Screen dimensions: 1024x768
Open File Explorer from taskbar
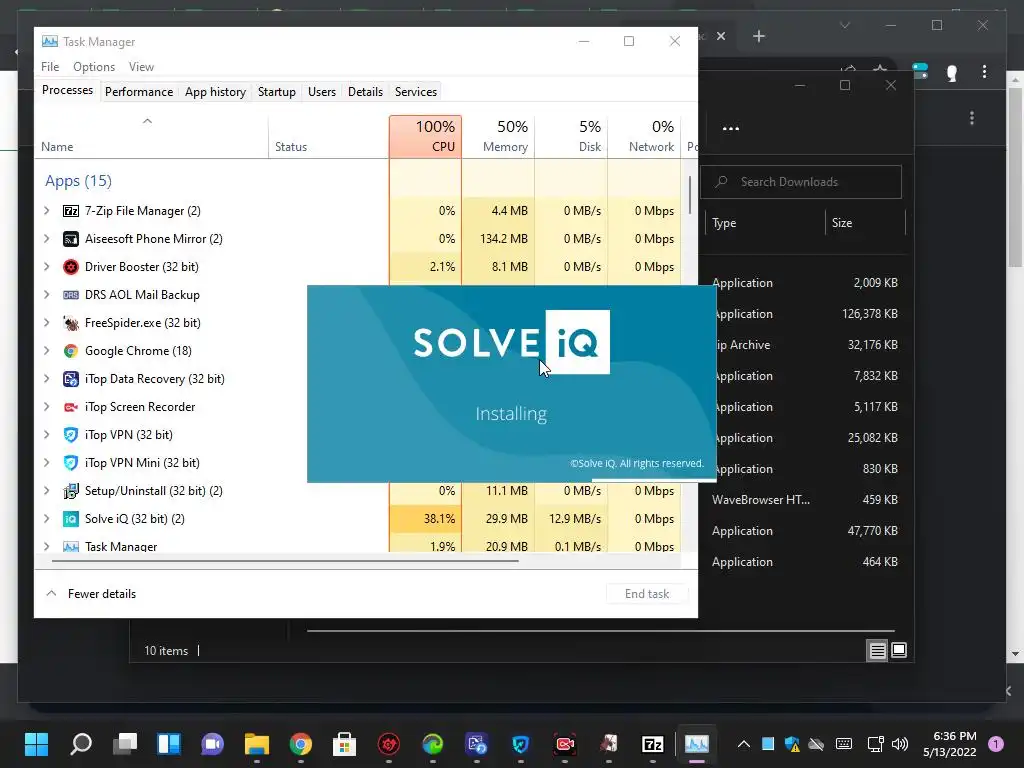point(257,744)
